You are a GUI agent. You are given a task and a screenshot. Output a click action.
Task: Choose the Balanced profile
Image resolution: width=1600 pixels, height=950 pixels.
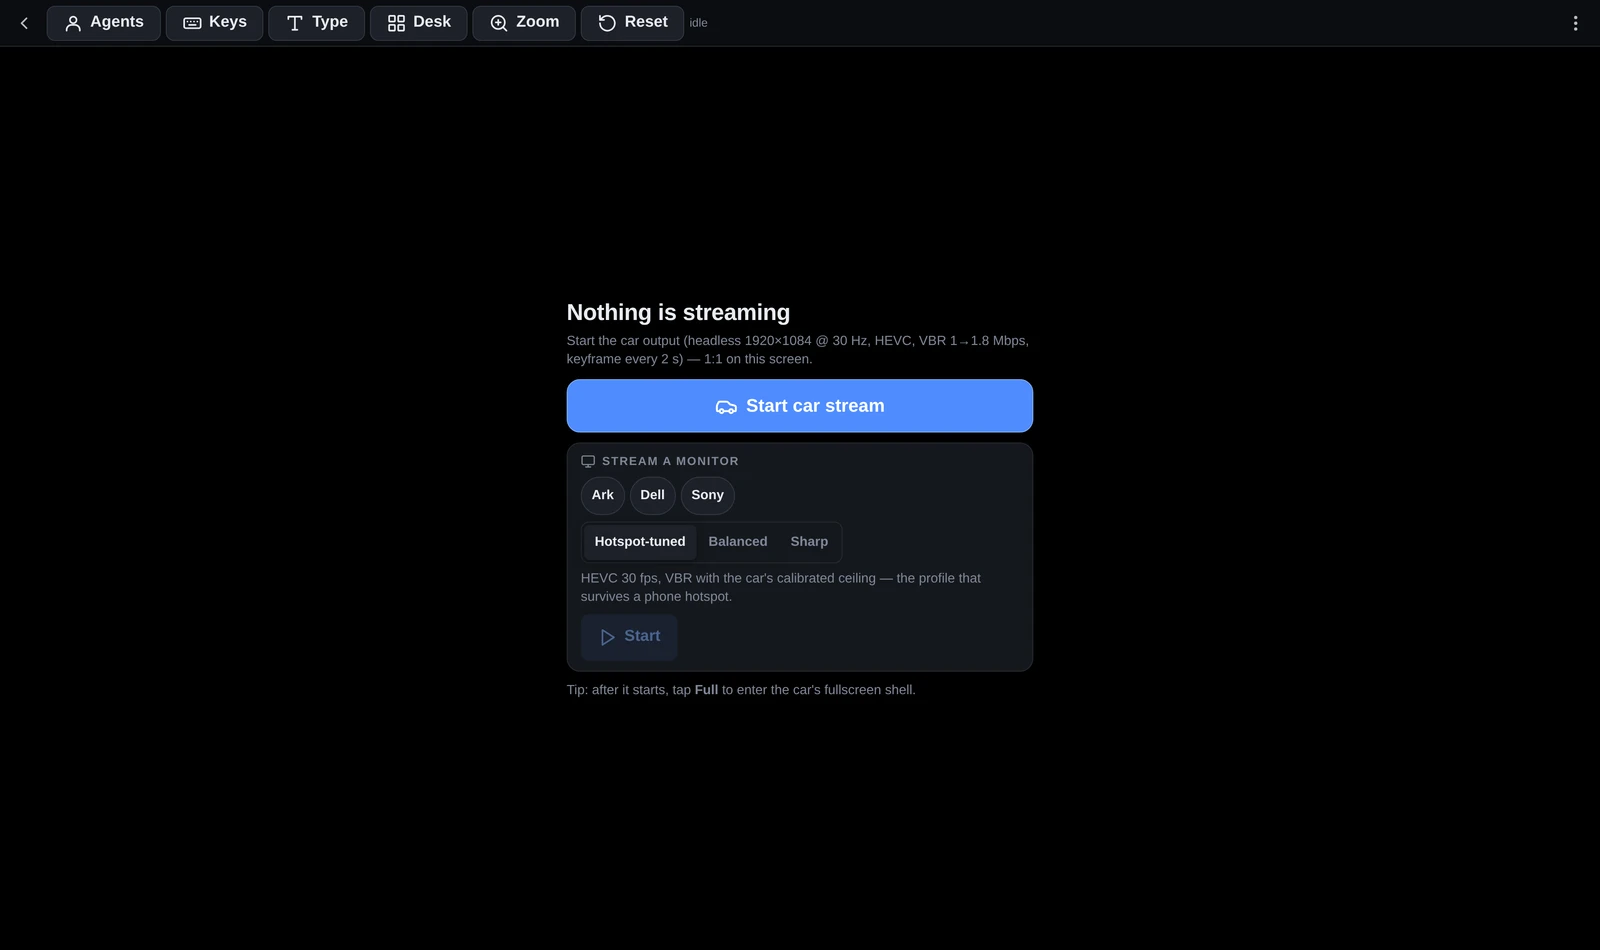(738, 542)
